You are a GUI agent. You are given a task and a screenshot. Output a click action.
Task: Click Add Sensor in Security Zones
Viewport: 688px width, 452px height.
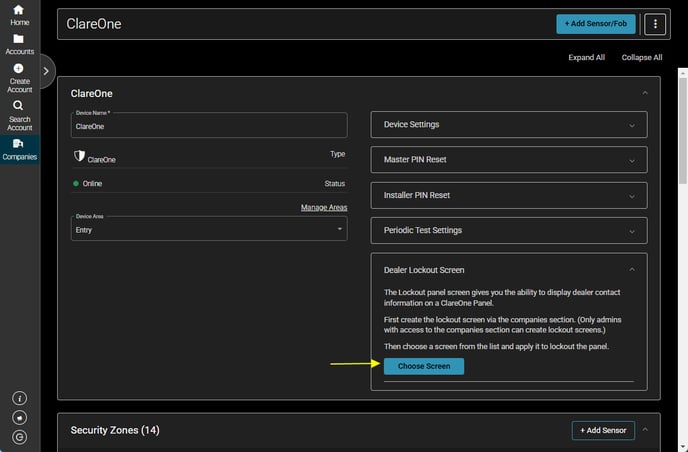tap(603, 430)
